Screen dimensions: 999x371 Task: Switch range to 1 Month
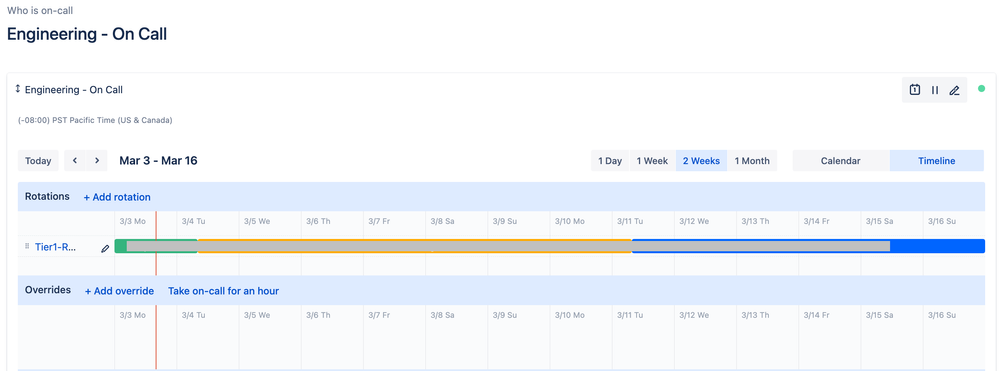click(752, 161)
